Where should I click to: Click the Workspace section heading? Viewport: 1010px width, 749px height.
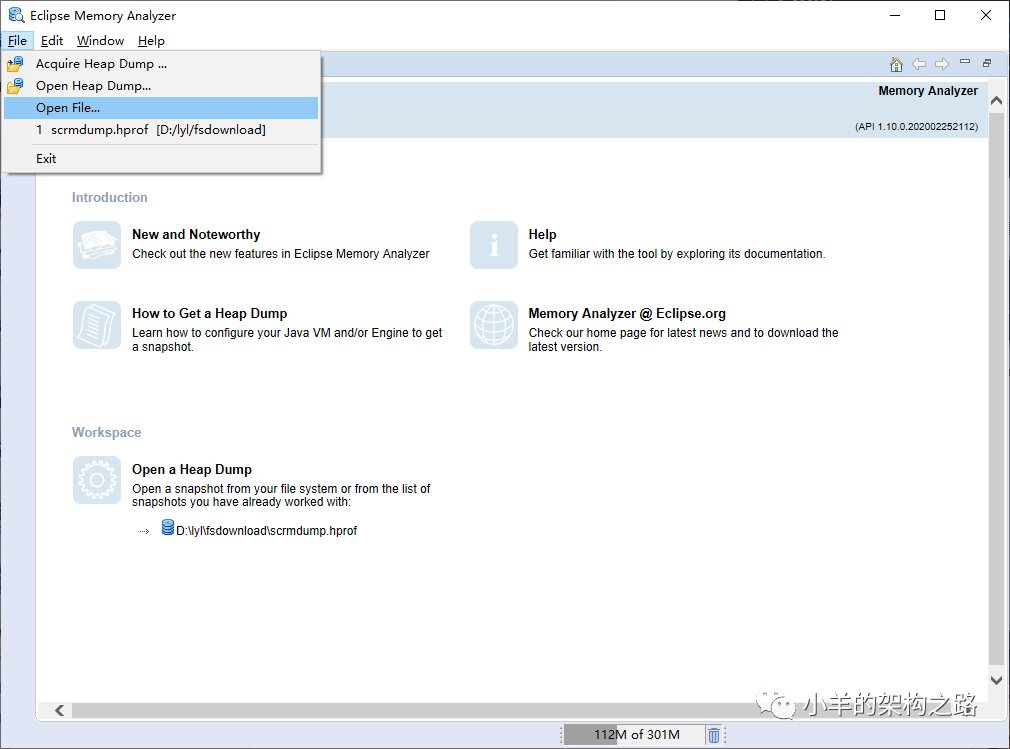coord(106,433)
